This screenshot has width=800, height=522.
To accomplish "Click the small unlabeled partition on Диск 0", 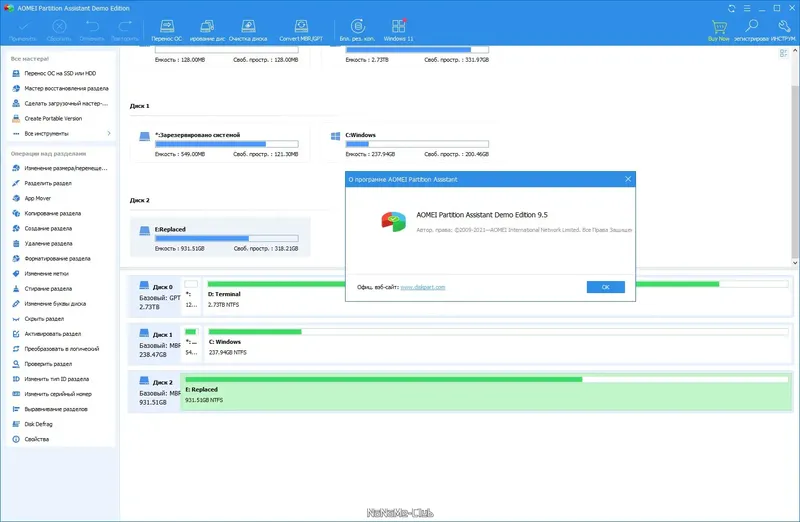I will [x=191, y=296].
